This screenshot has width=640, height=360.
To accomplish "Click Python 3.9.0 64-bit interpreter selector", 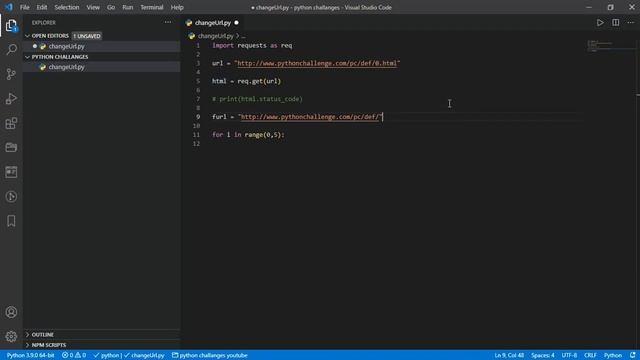I will (x=31, y=356).
